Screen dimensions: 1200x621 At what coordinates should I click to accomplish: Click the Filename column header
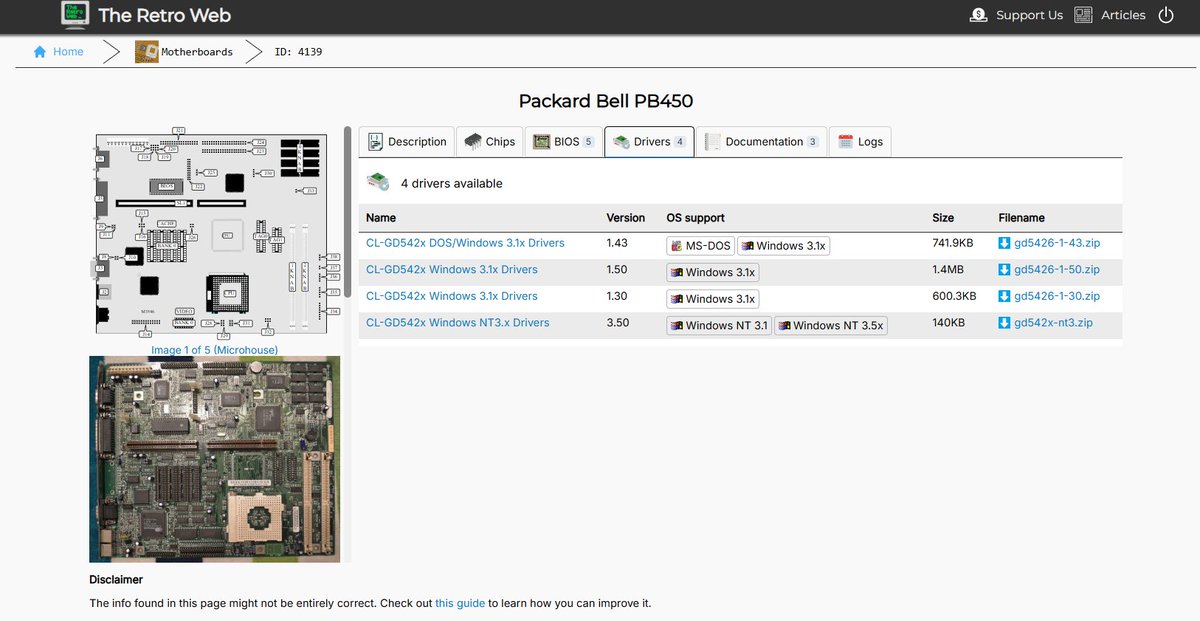(1022, 218)
